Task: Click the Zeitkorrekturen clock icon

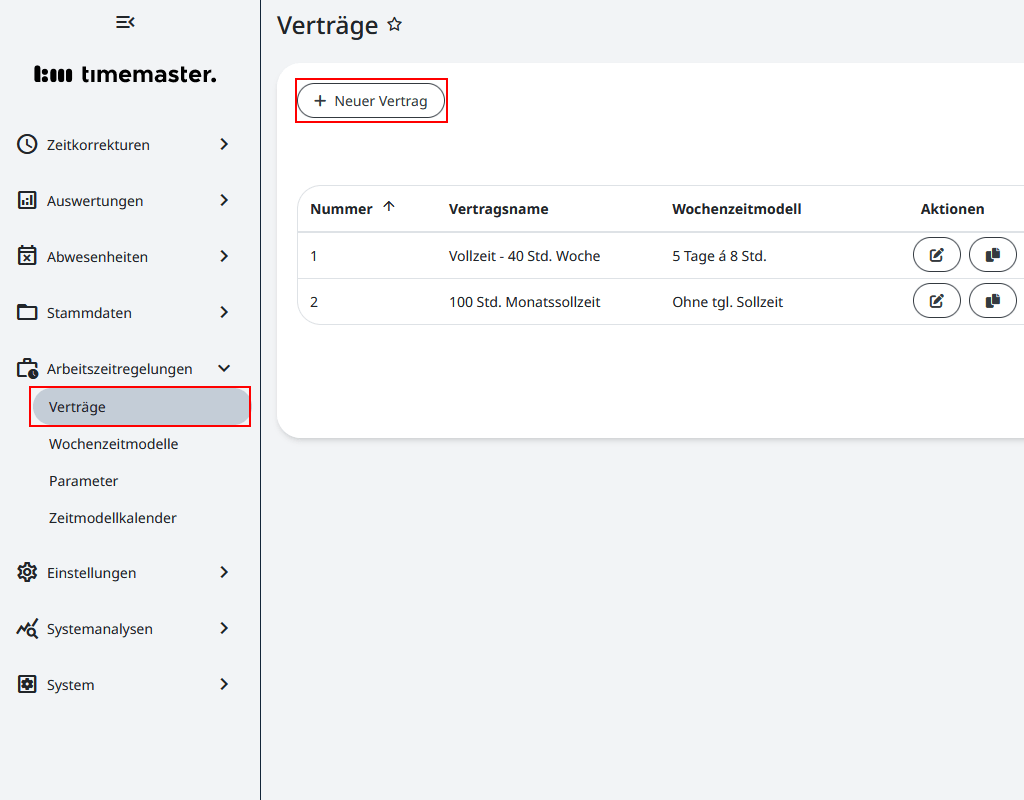Action: tap(27, 144)
